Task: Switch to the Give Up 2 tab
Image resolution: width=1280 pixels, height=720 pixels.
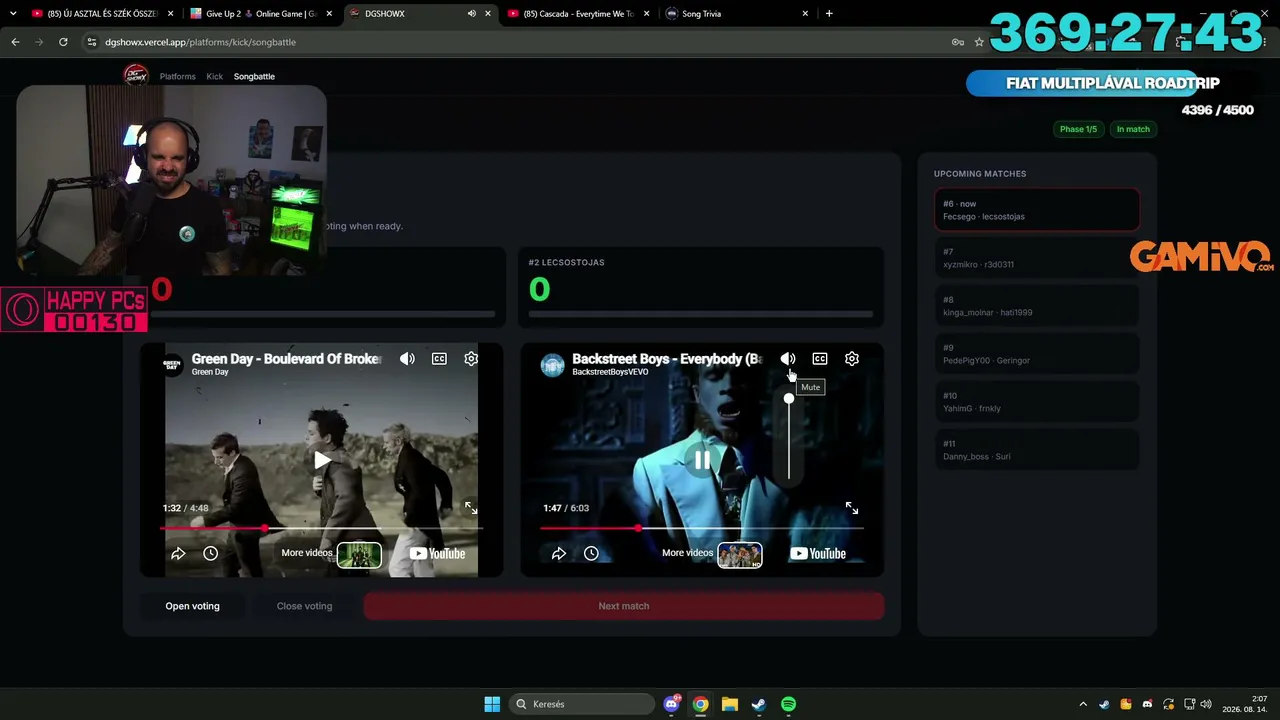Action: point(261,14)
